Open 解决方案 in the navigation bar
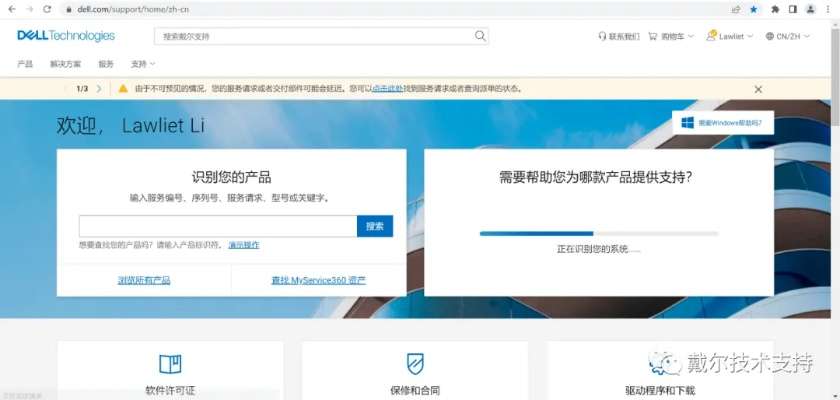 click(65, 64)
